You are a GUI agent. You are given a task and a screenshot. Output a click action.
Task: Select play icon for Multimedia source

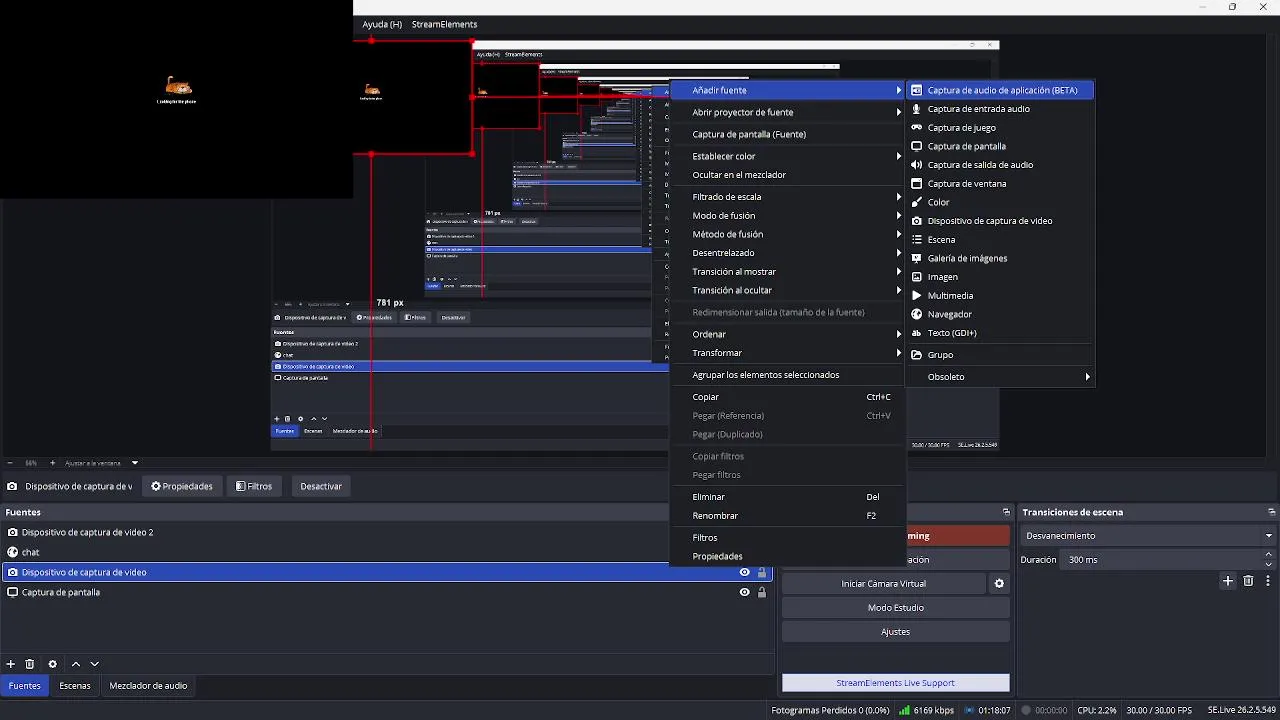click(x=916, y=296)
